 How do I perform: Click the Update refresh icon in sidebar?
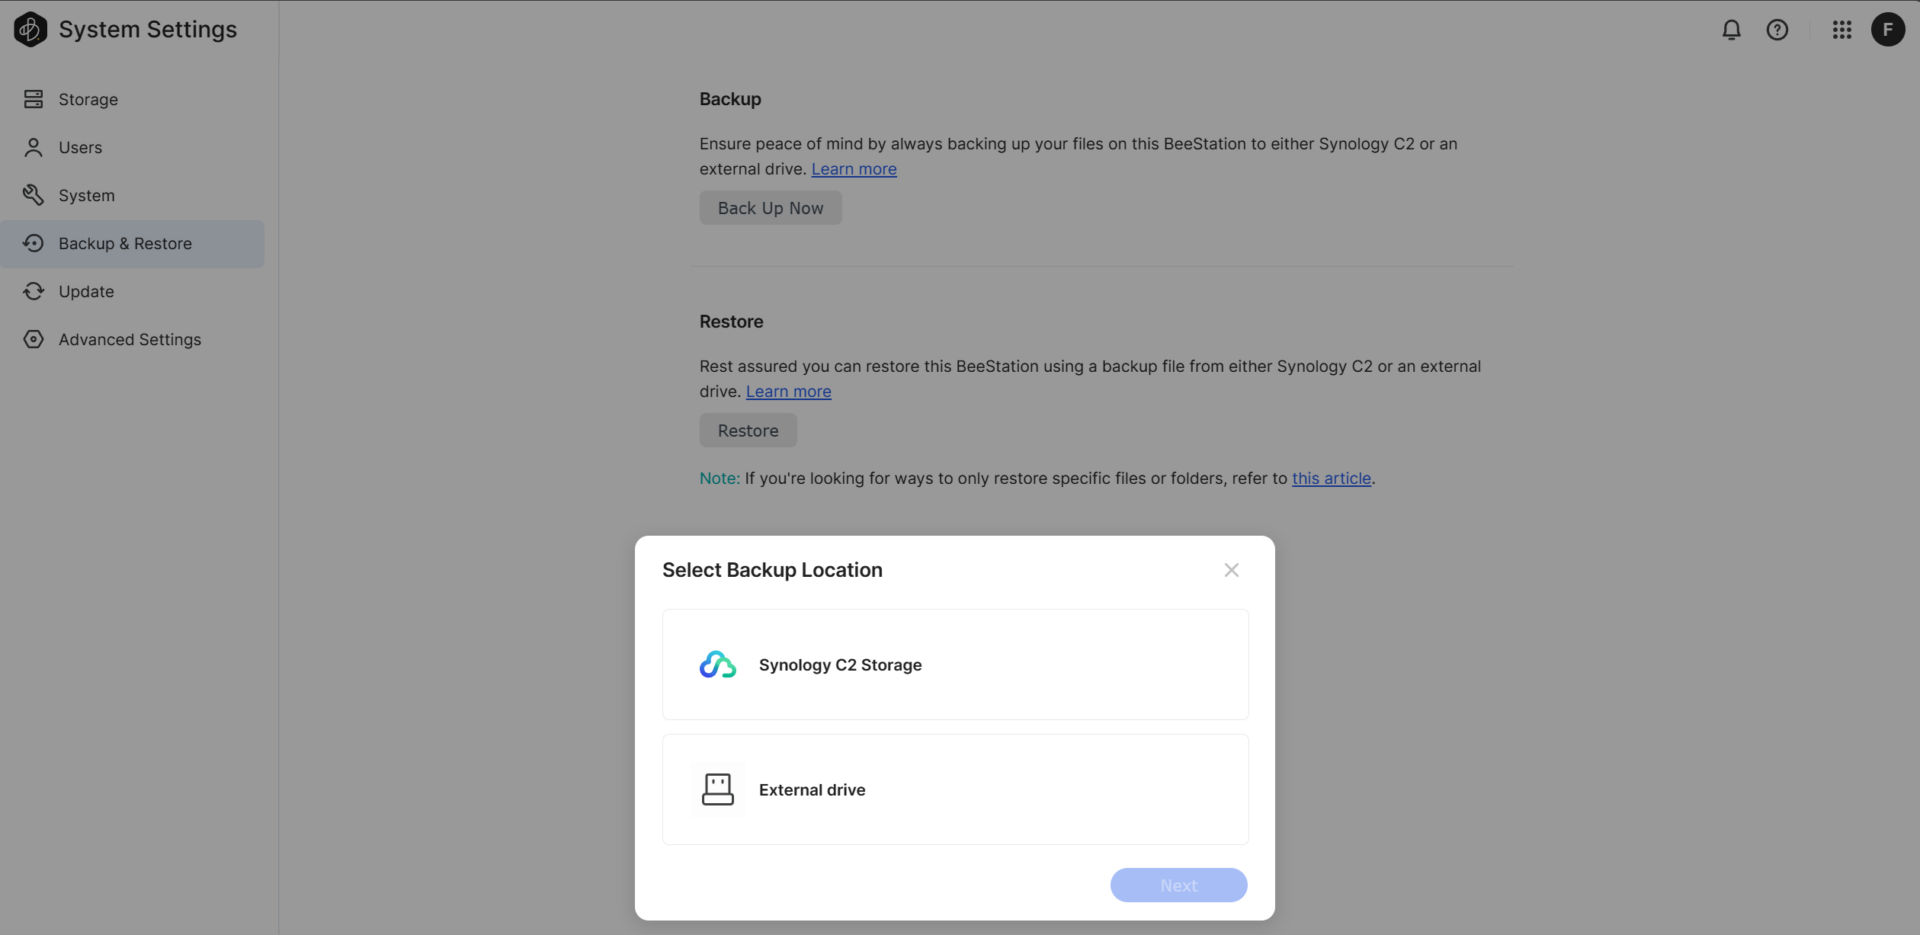point(34,291)
